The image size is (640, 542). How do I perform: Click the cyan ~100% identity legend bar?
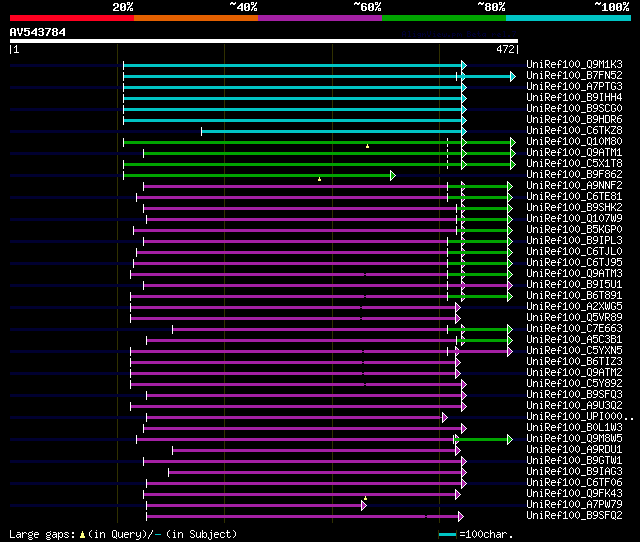tap(569, 18)
